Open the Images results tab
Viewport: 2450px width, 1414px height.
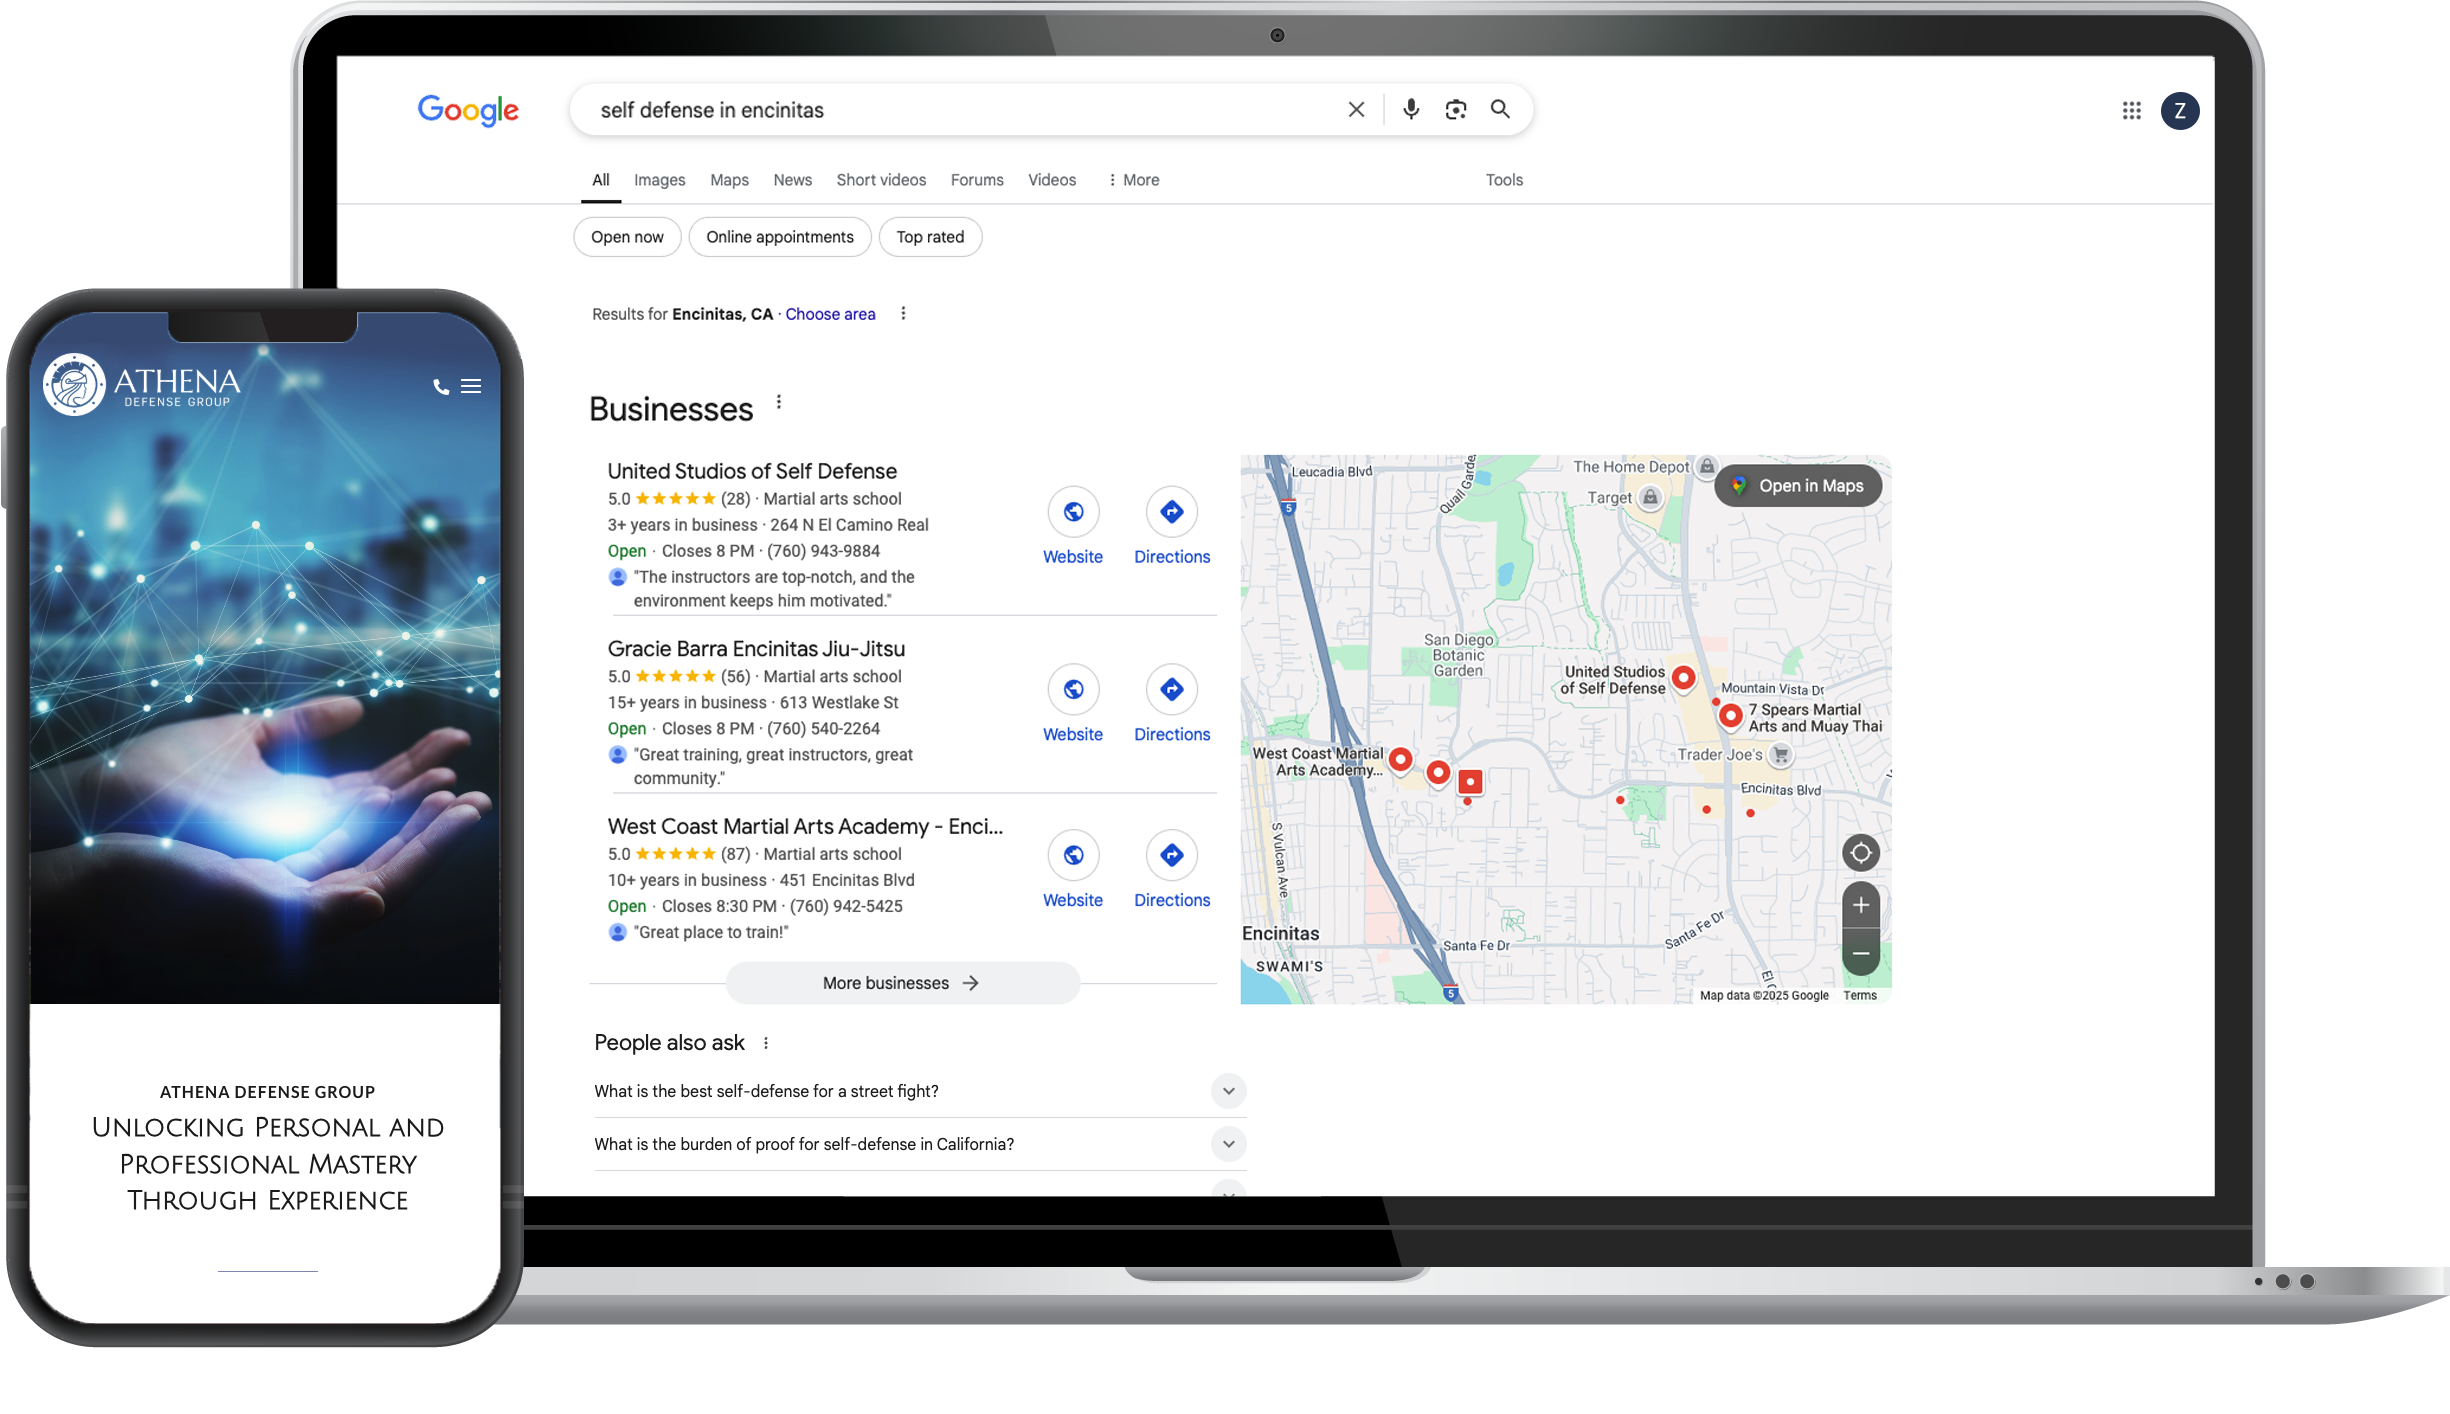click(x=659, y=180)
